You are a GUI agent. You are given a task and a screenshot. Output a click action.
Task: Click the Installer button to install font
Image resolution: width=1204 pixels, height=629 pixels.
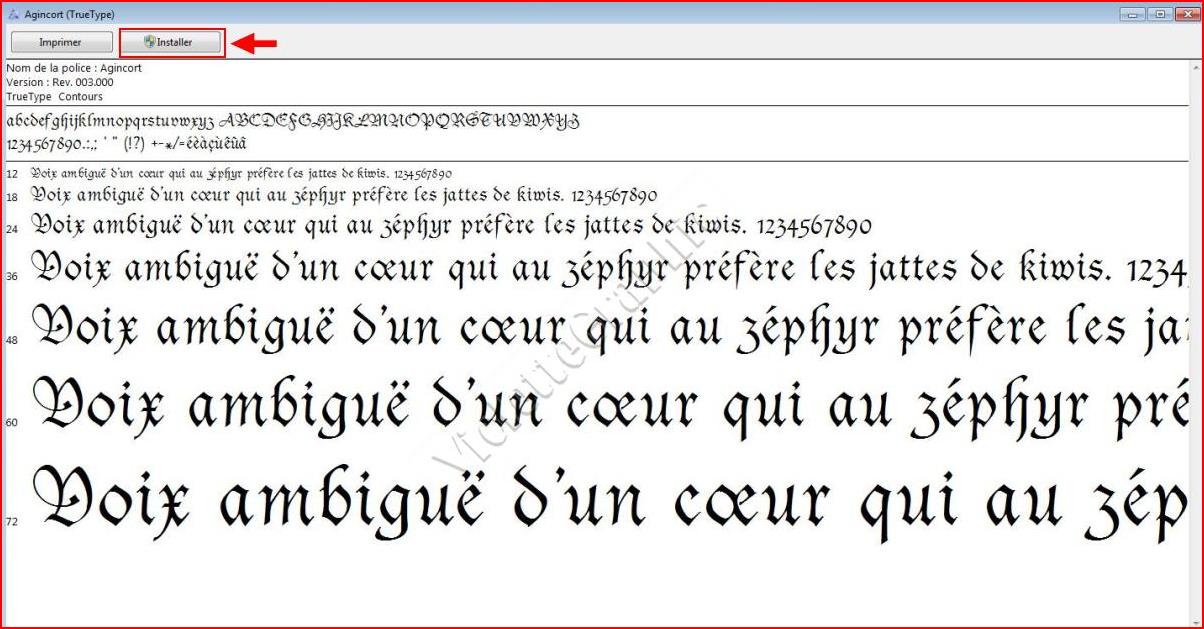[x=172, y=42]
